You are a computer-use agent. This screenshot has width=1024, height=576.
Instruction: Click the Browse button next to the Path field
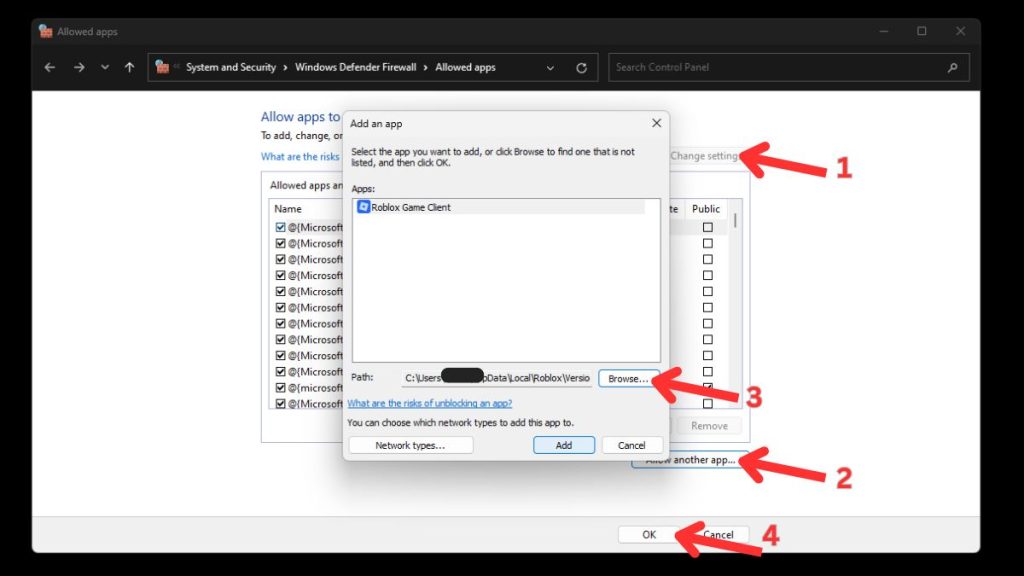pyautogui.click(x=628, y=379)
